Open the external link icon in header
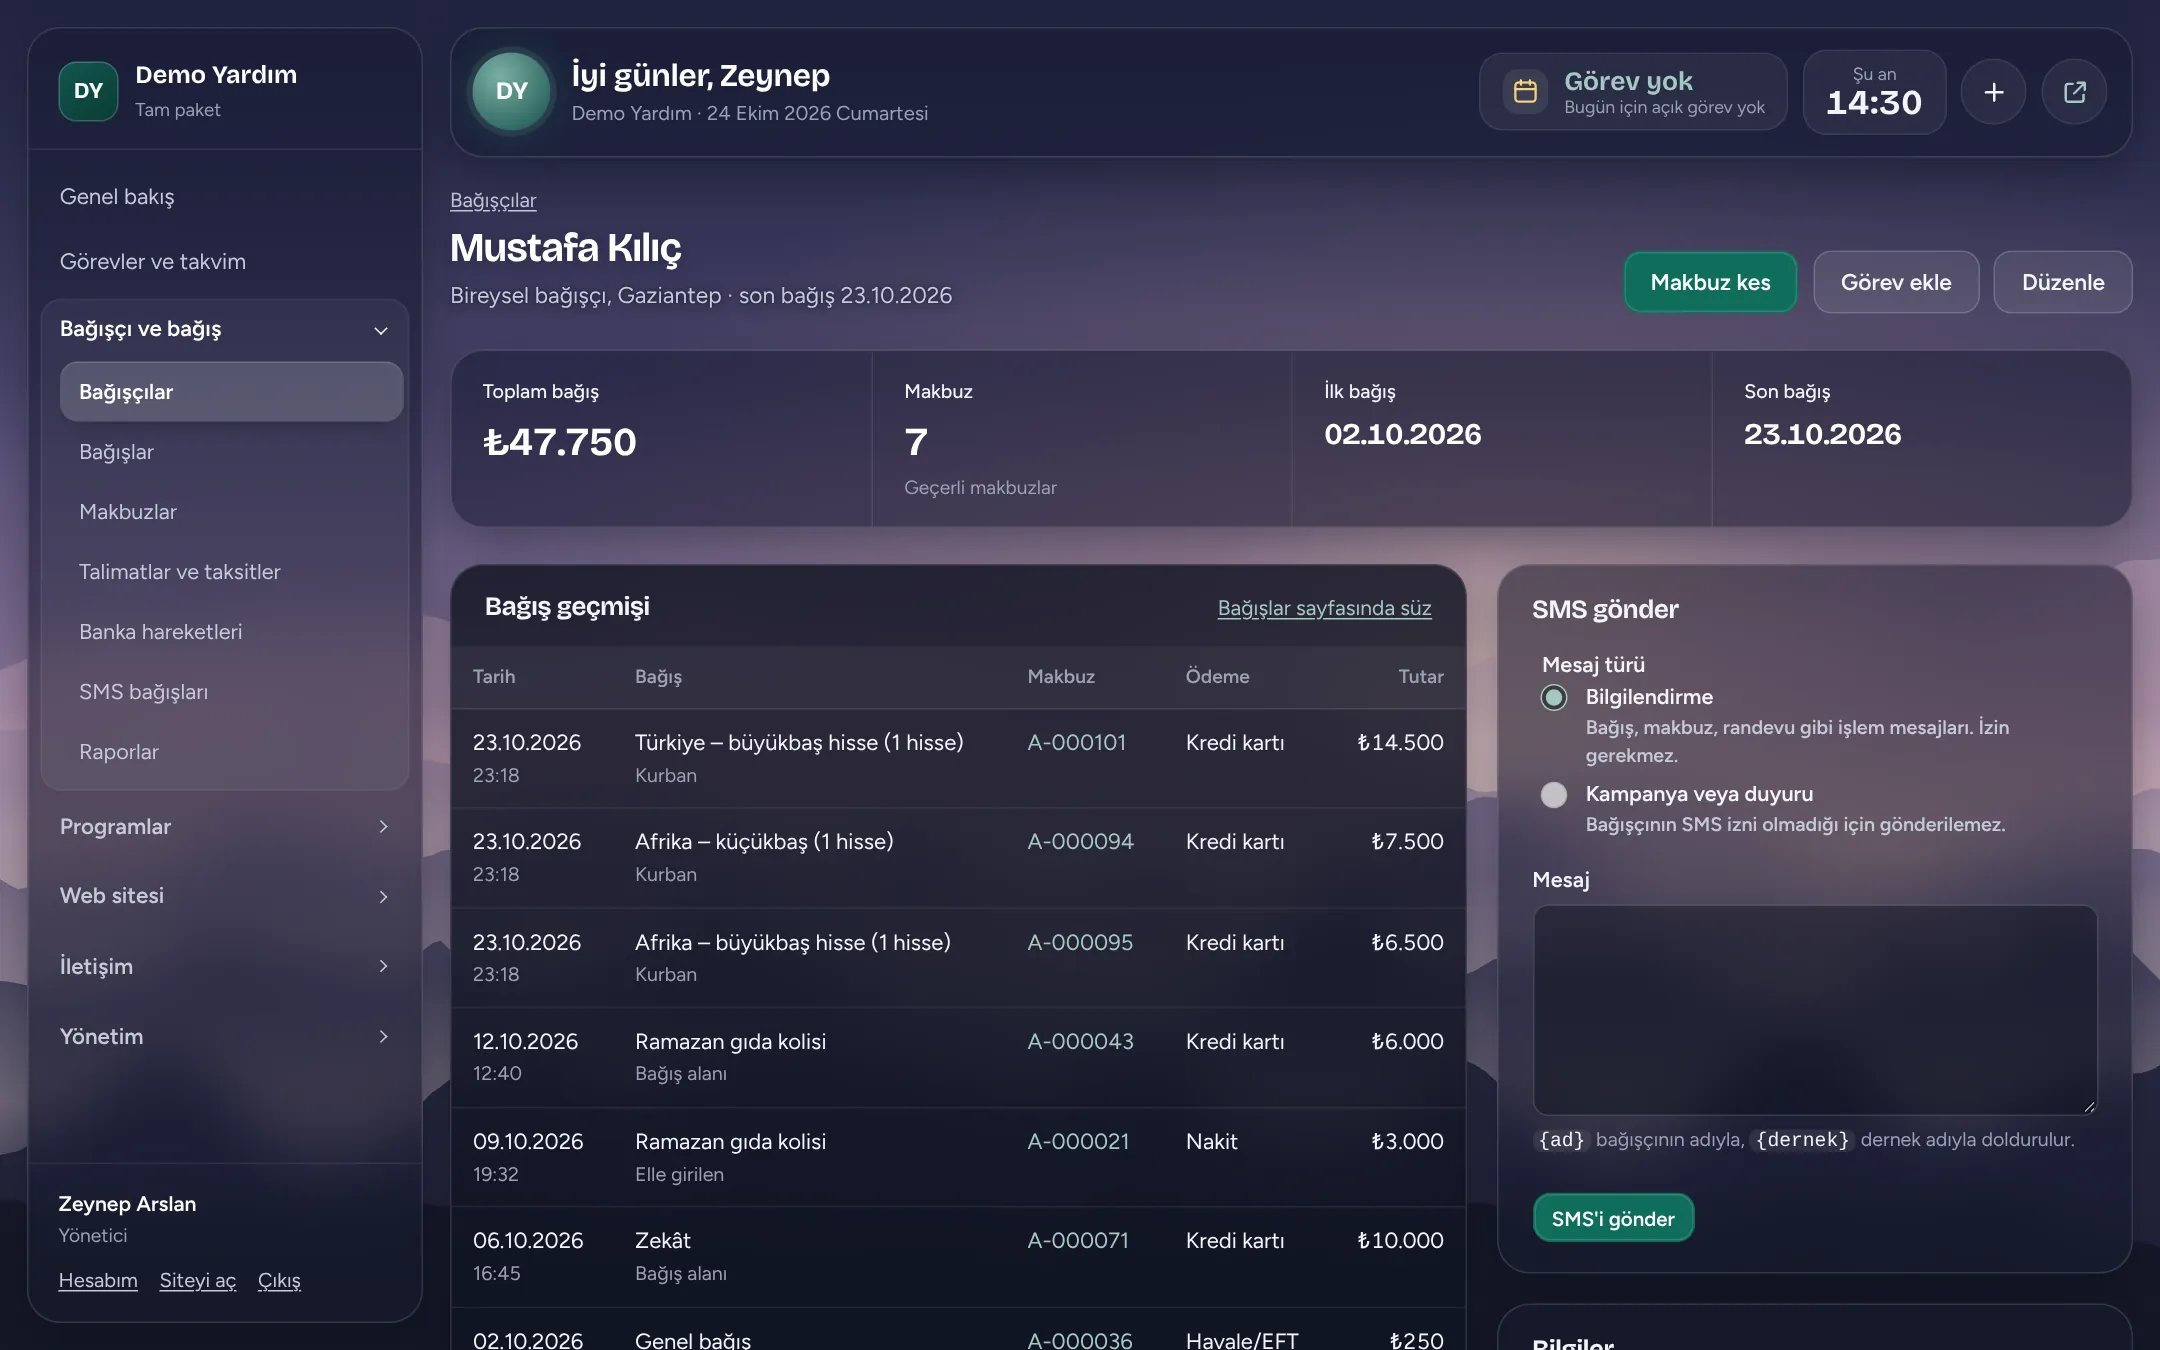The image size is (2160, 1350). [2074, 92]
